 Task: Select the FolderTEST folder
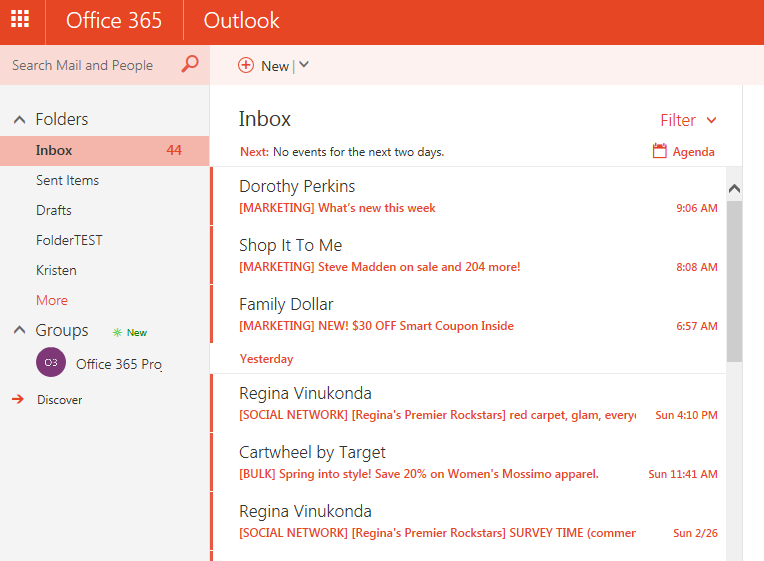click(x=69, y=240)
